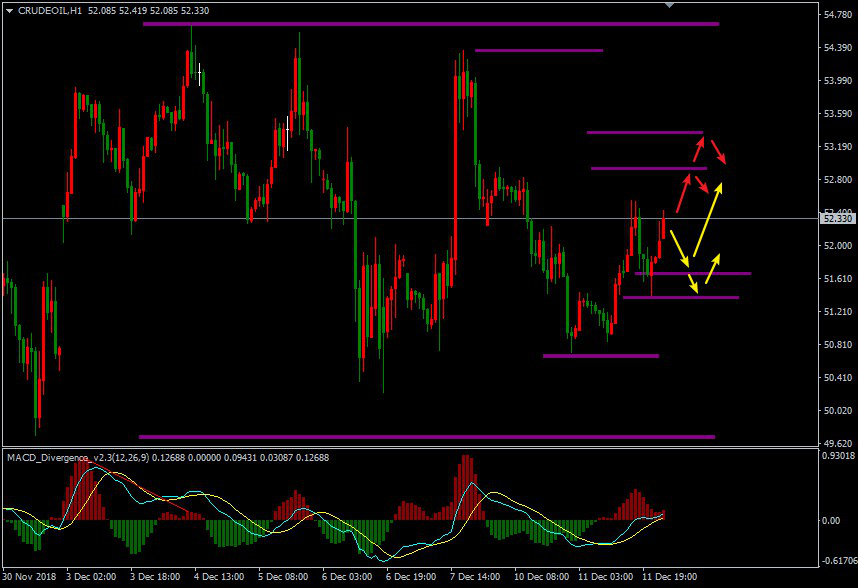Click the chart shift triangle at top edge

pos(670,5)
